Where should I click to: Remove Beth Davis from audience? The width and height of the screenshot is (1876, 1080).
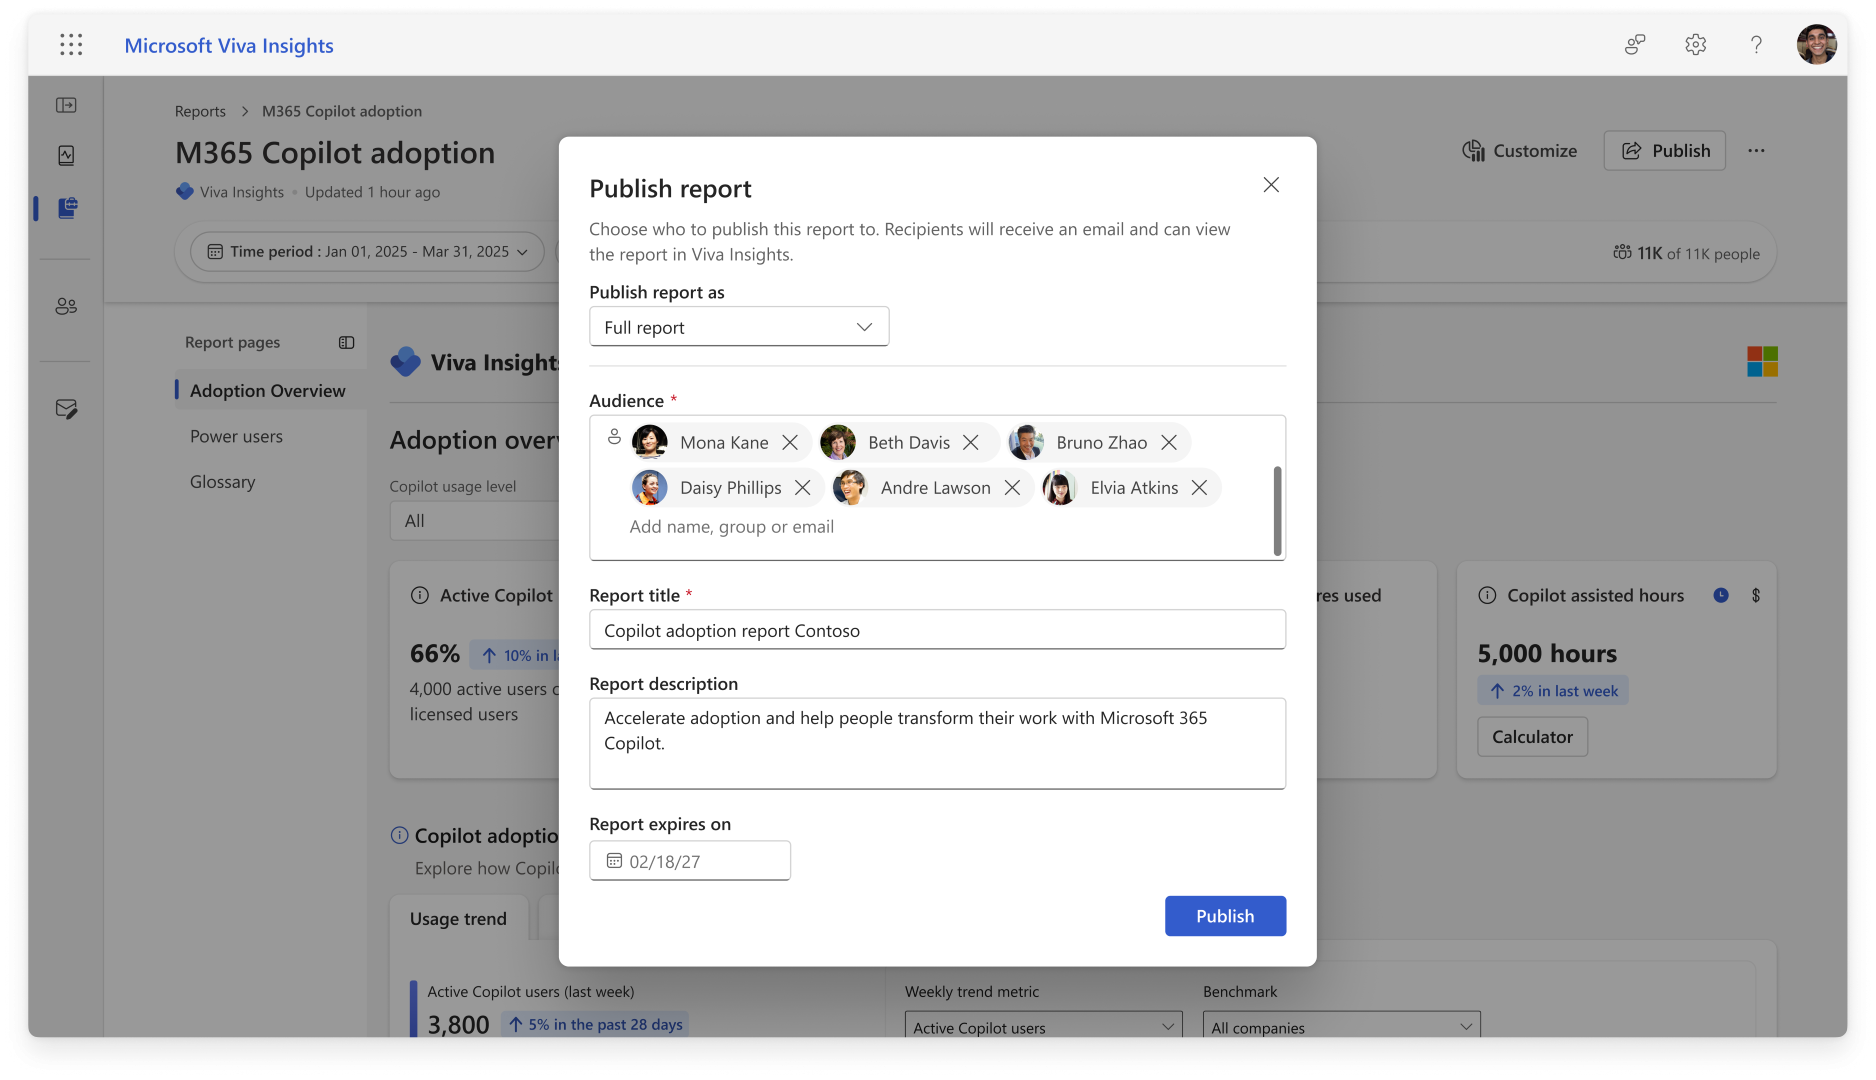click(971, 443)
